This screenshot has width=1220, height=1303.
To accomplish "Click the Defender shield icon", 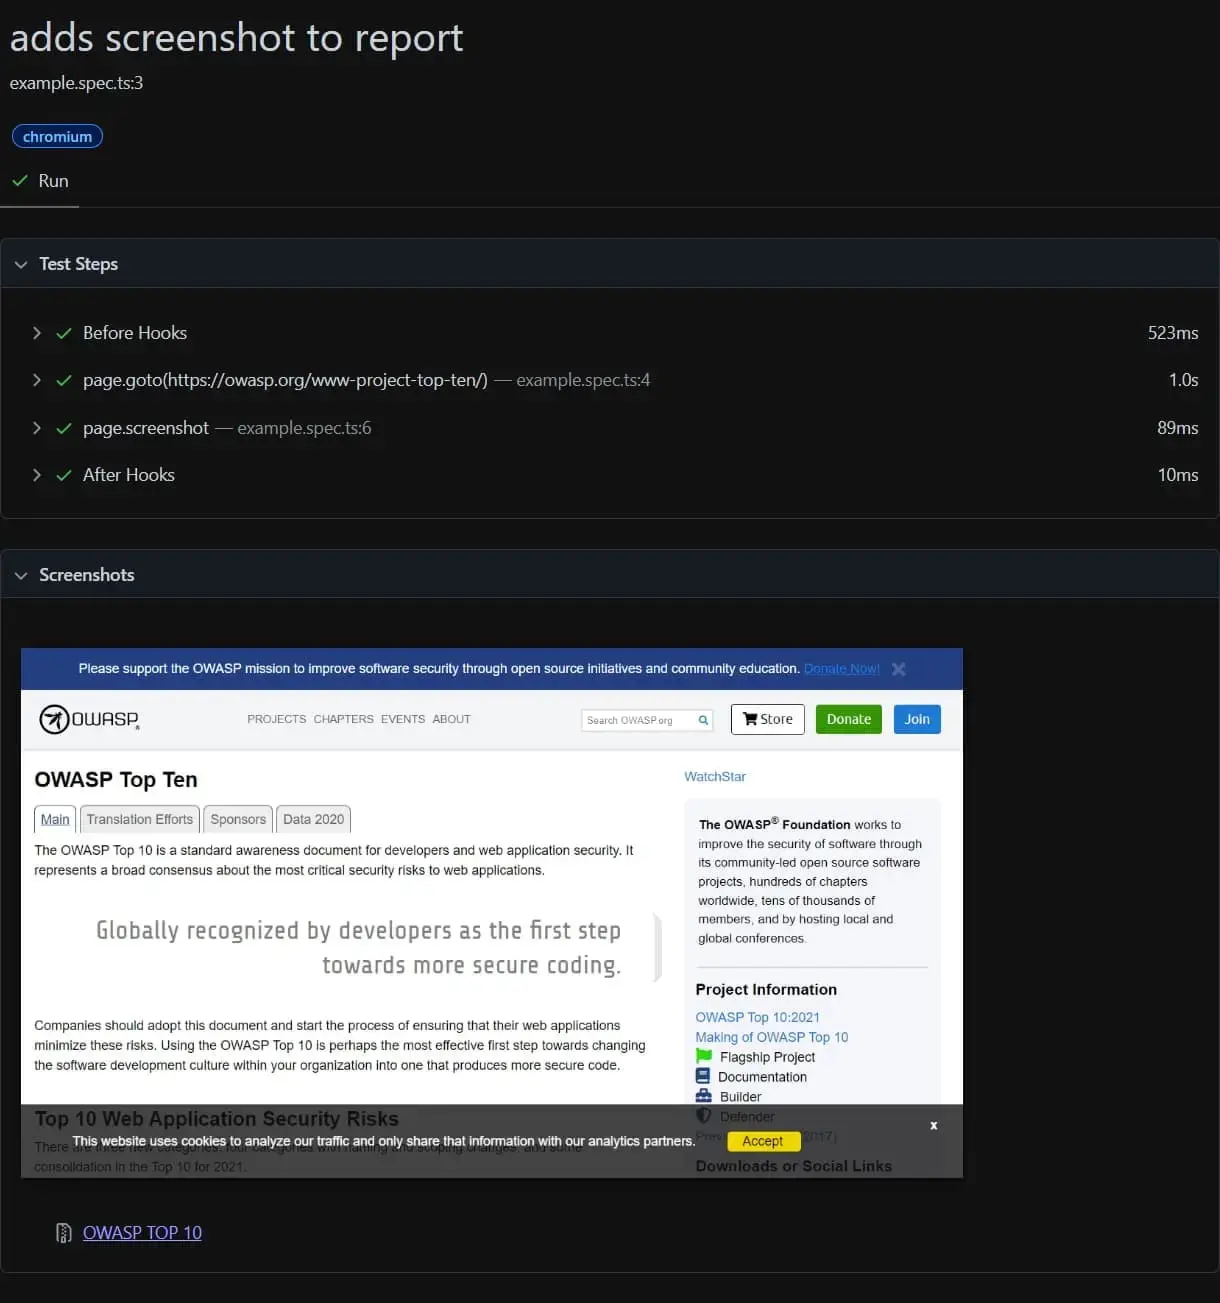I will pos(704,1116).
